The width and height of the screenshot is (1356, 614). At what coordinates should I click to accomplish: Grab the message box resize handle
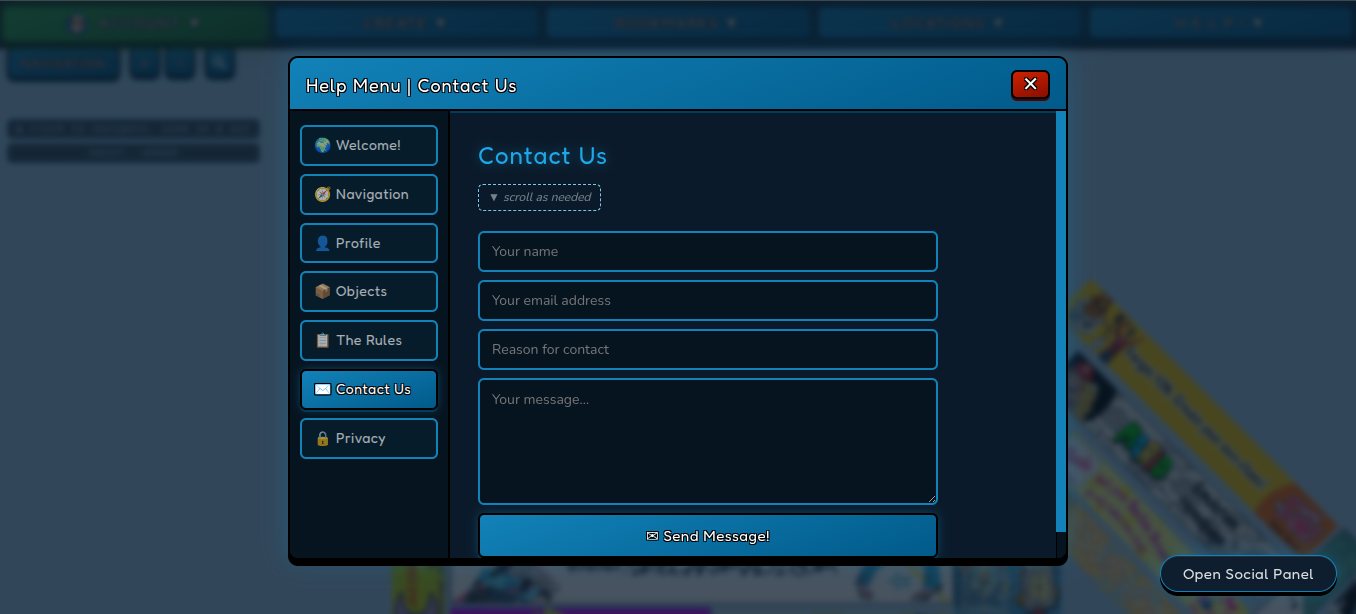pos(932,499)
